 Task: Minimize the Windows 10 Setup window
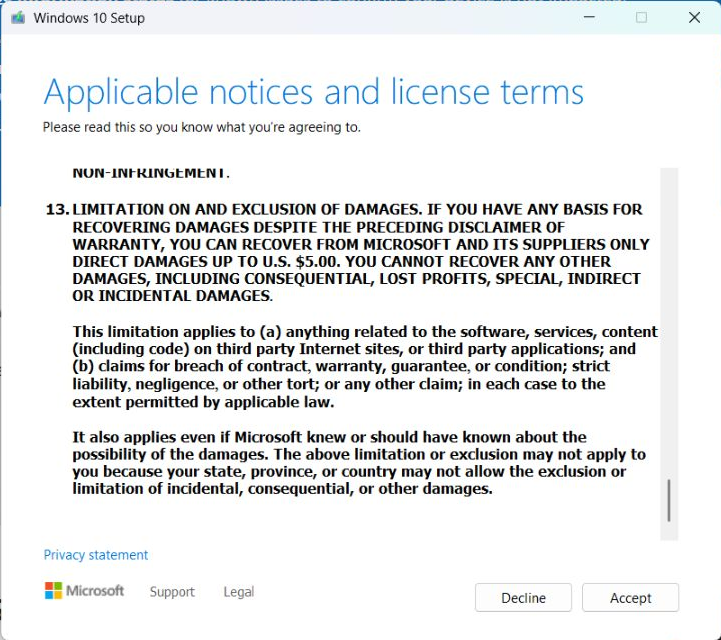[x=589, y=17]
